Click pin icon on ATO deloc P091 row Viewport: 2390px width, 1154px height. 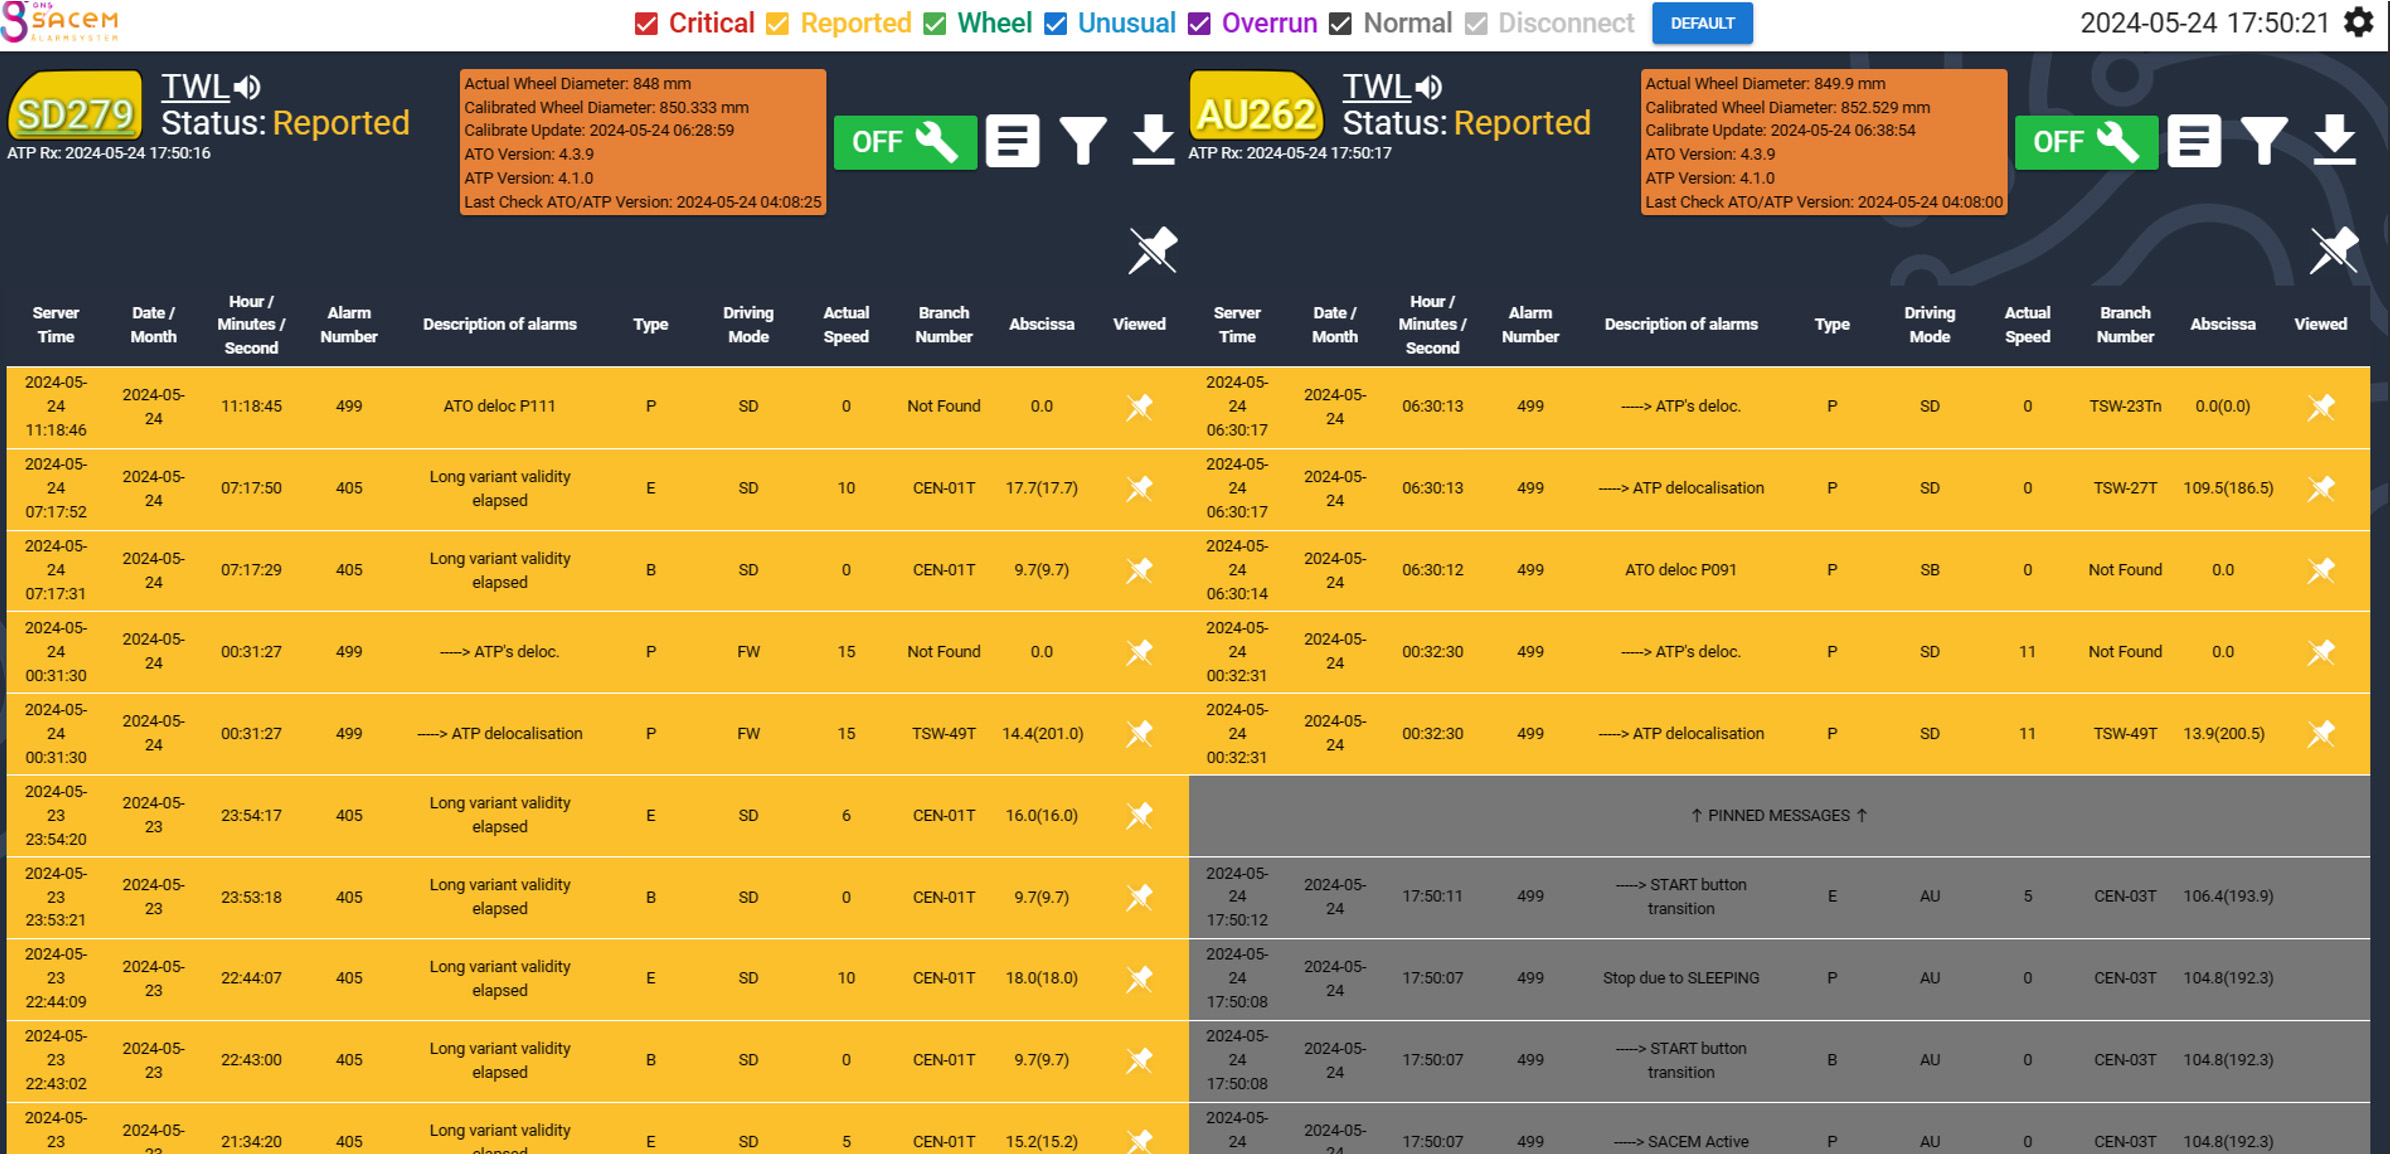[2320, 570]
